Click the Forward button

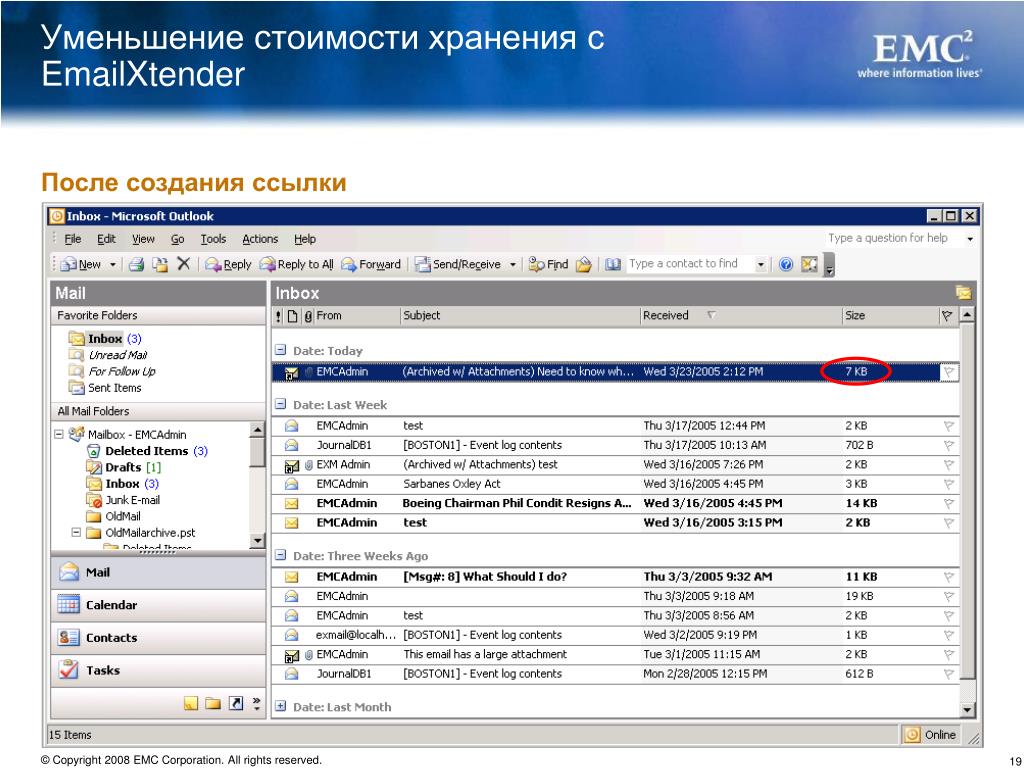371,264
